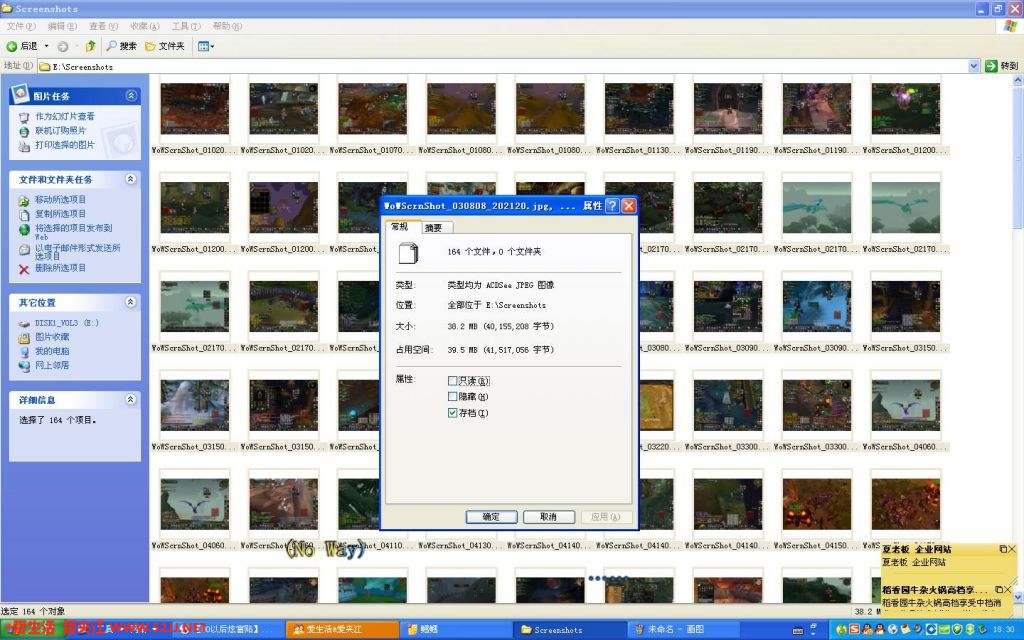Click the globe icon beside 联机订购照片
This screenshot has width=1024, height=640.
pyautogui.click(x=24, y=131)
